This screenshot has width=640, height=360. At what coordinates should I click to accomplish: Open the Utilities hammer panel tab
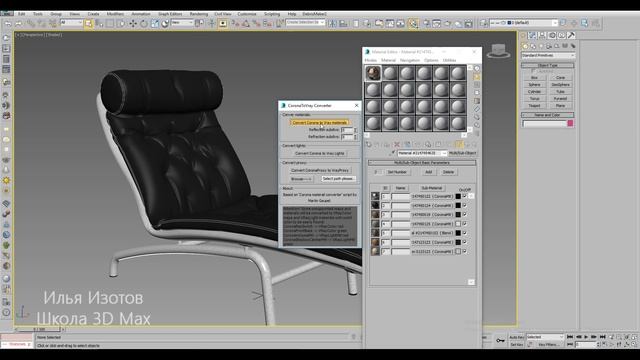571,36
